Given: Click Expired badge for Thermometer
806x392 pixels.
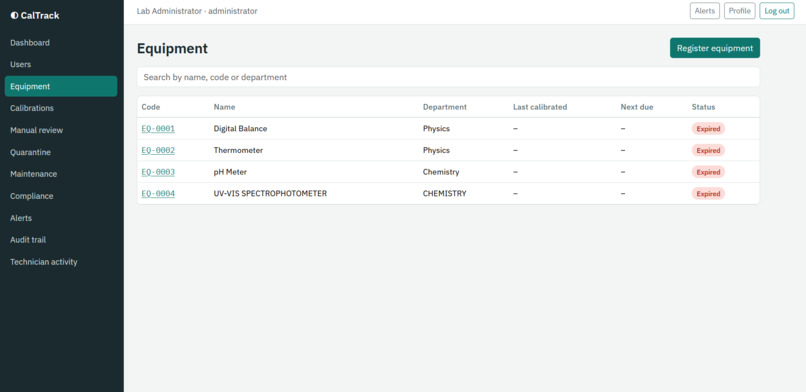Looking at the screenshot, I should coord(708,151).
